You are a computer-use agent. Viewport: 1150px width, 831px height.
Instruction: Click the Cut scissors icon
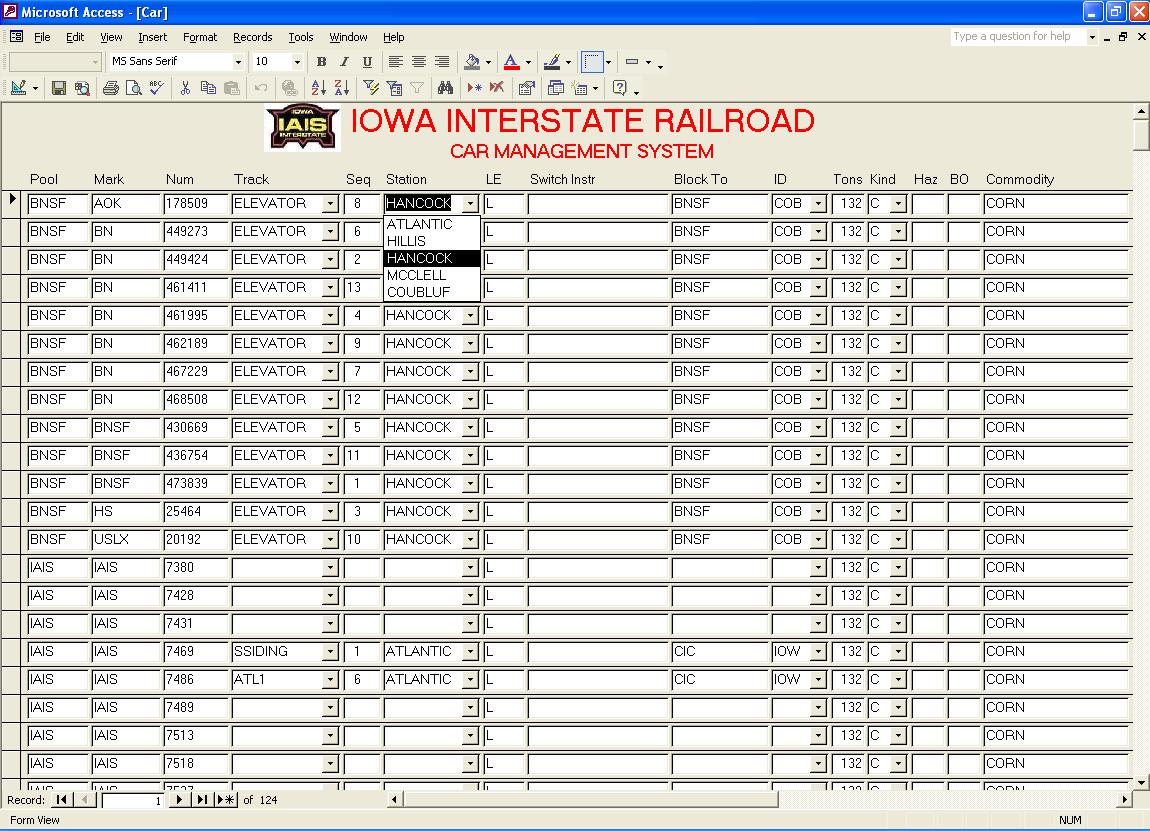[186, 88]
